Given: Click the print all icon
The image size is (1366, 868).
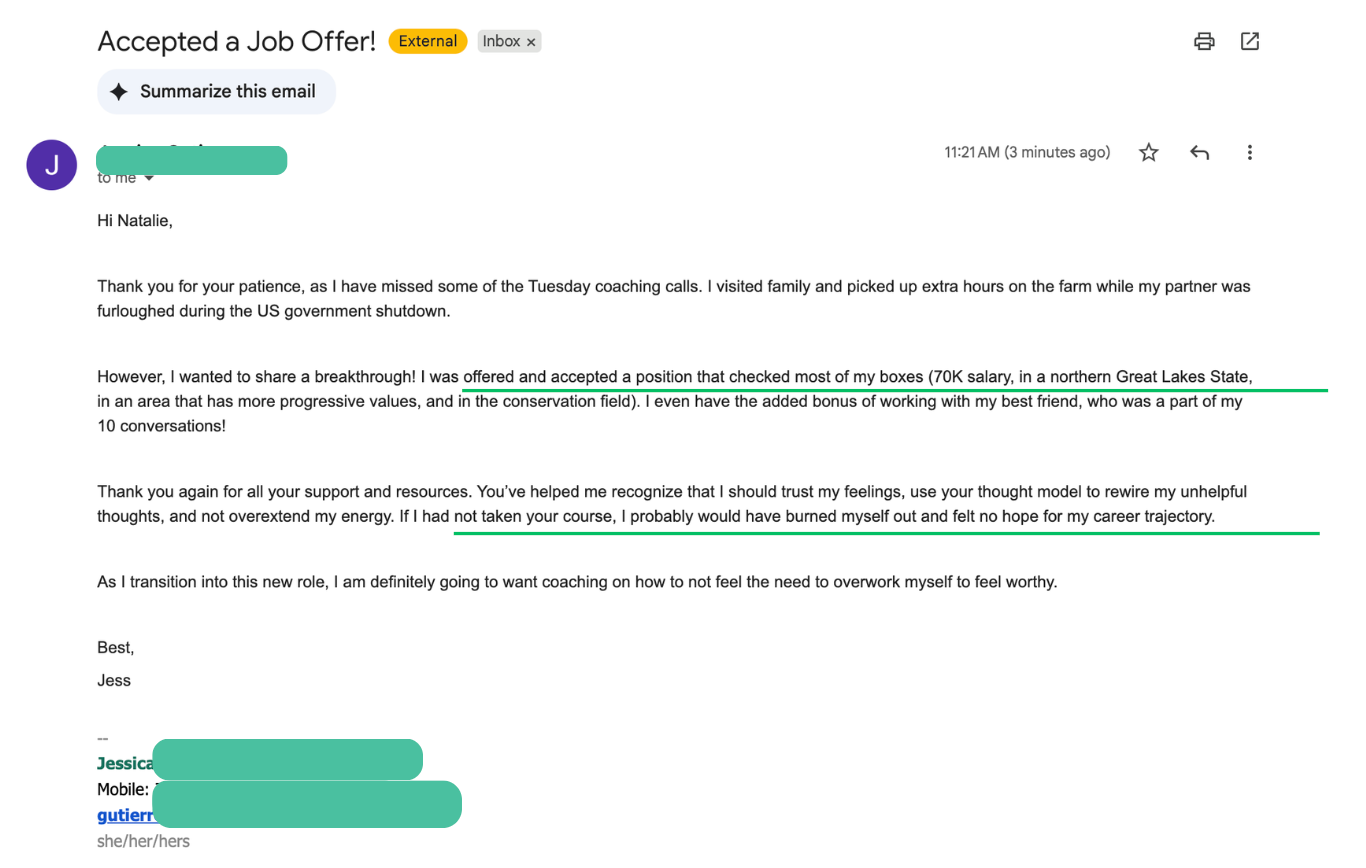Looking at the screenshot, I should coord(1204,41).
